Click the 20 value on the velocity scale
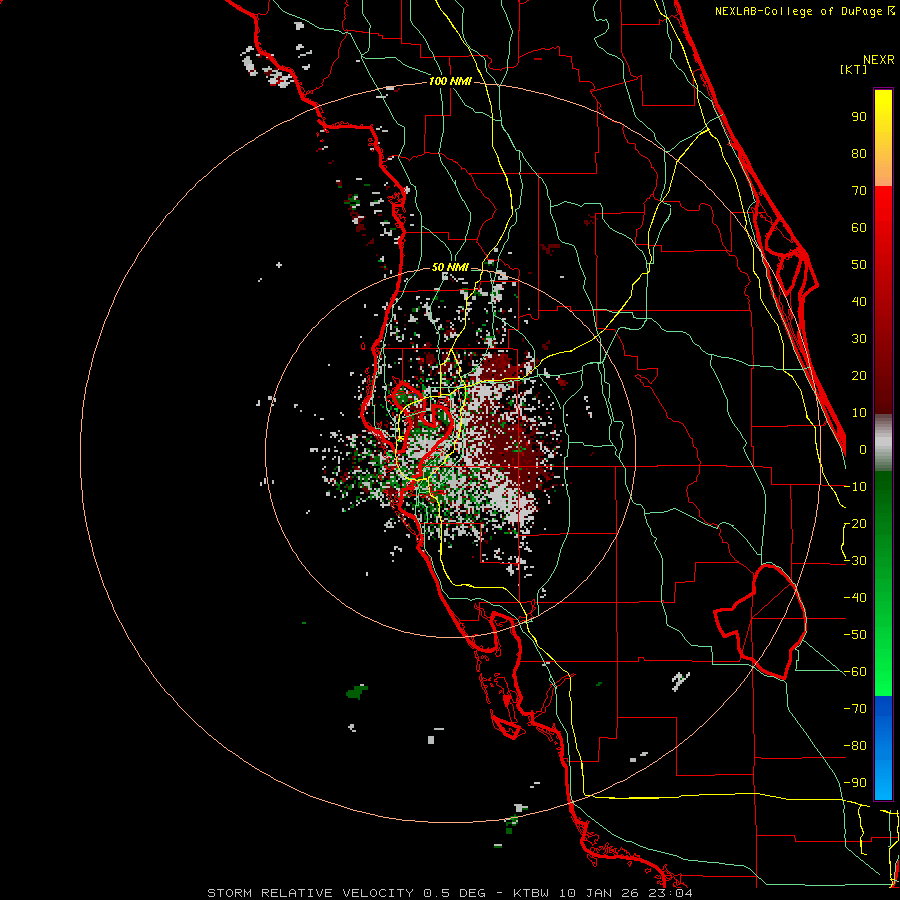 tap(859, 376)
